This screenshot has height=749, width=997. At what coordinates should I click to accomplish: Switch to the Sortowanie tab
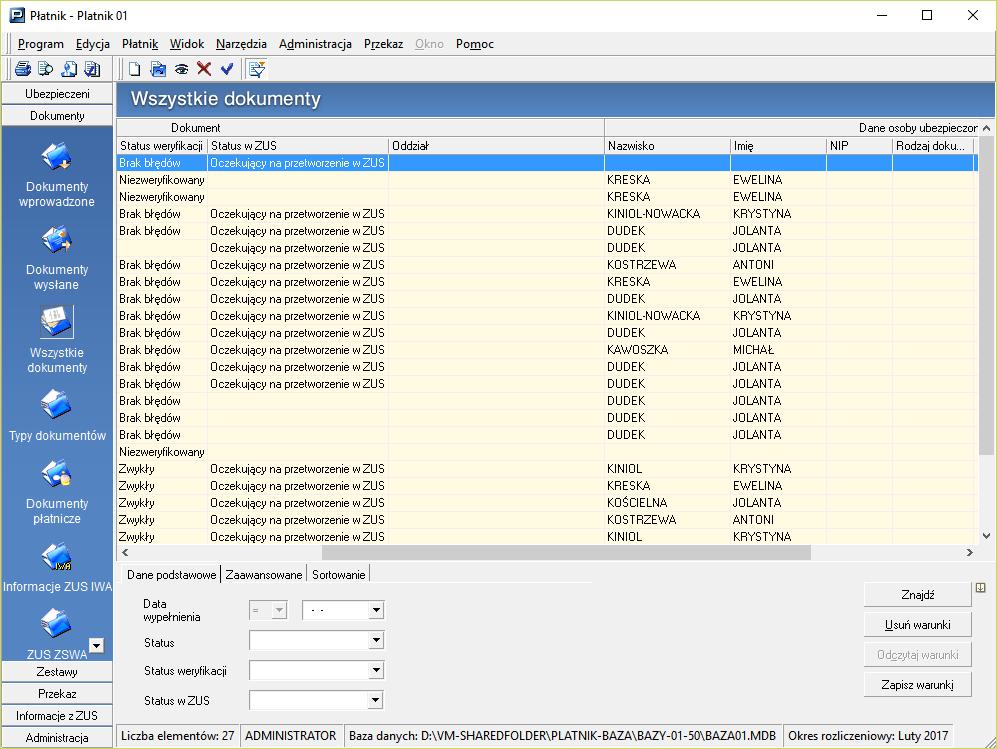[x=338, y=575]
